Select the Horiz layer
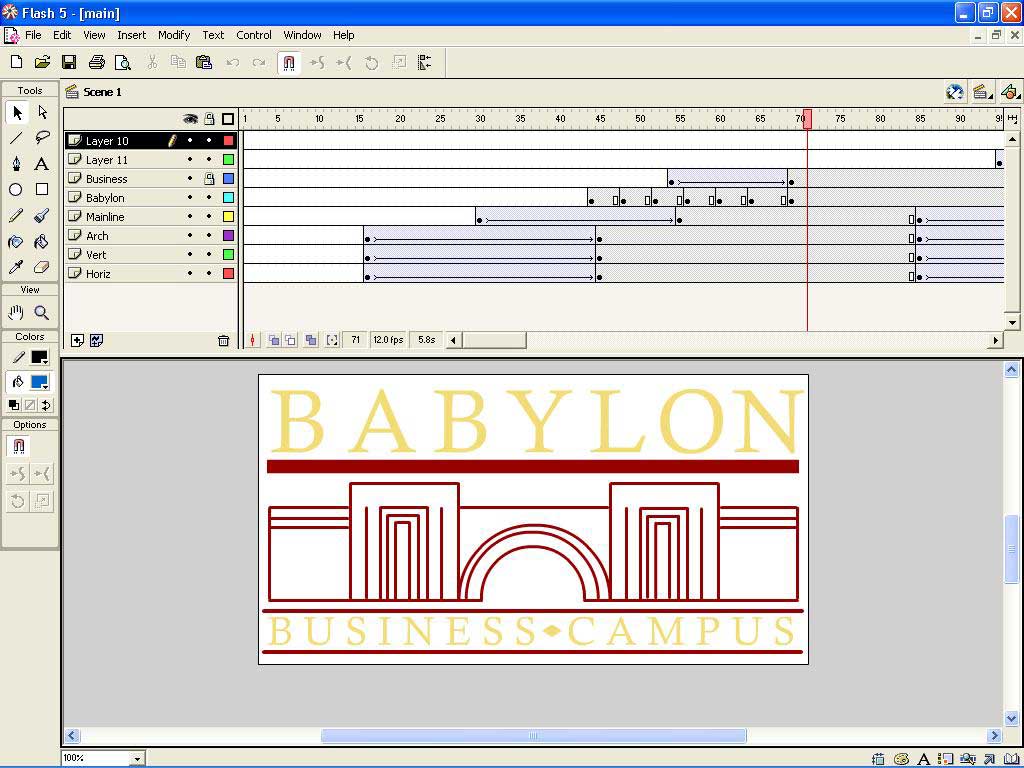This screenshot has height=768, width=1024. click(150, 274)
